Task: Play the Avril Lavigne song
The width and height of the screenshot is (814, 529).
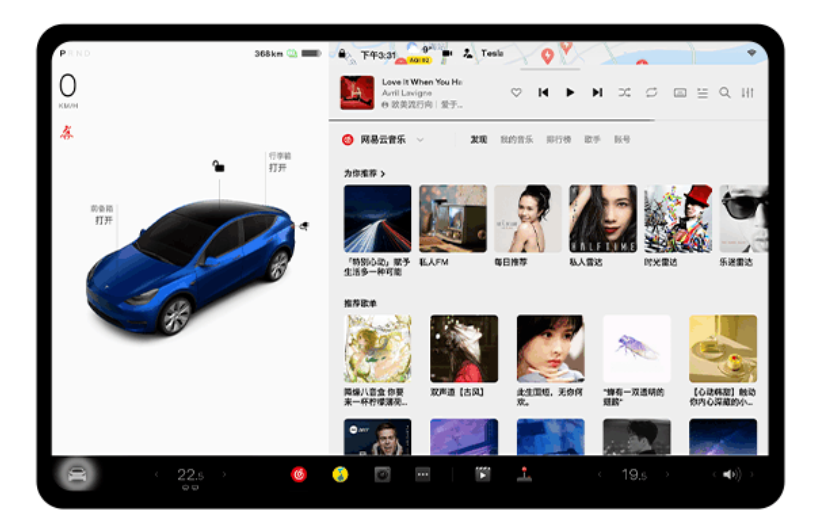Action: (570, 92)
